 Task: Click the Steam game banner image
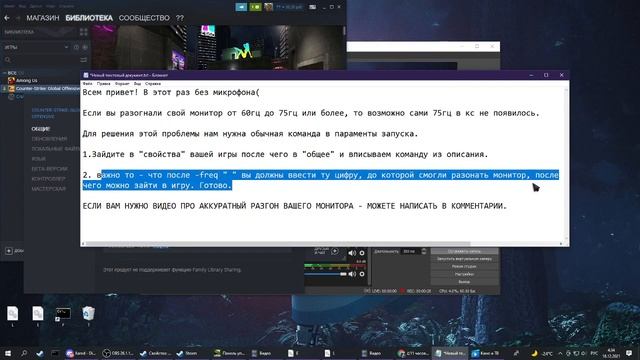(218, 47)
